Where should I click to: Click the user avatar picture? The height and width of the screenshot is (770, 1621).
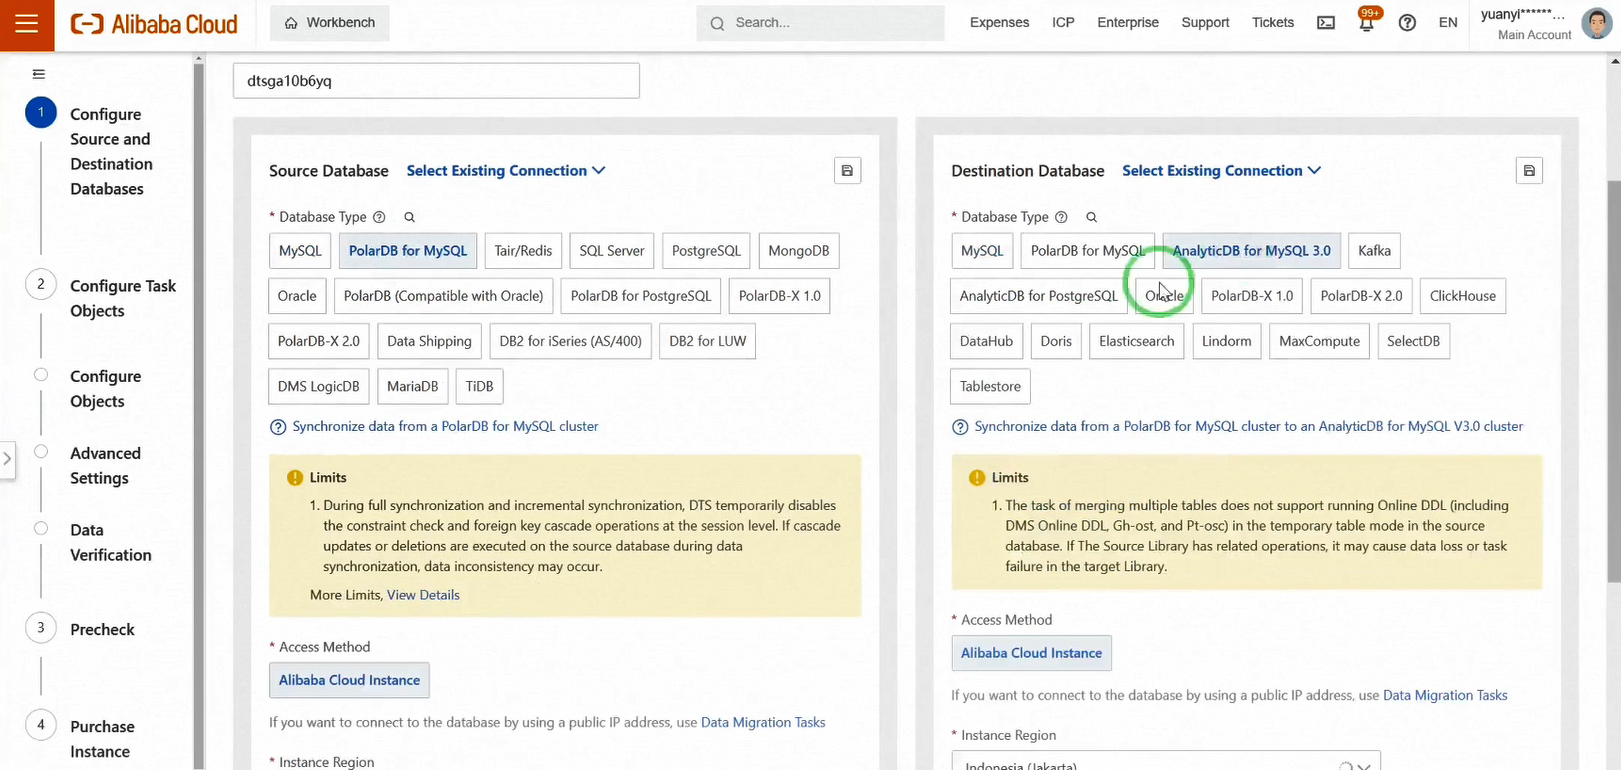pos(1596,22)
